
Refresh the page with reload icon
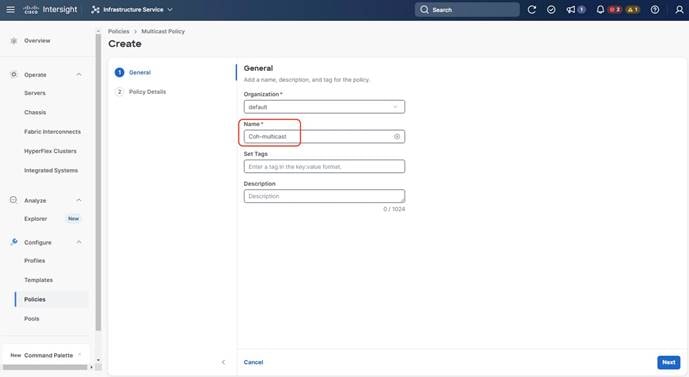click(532, 9)
